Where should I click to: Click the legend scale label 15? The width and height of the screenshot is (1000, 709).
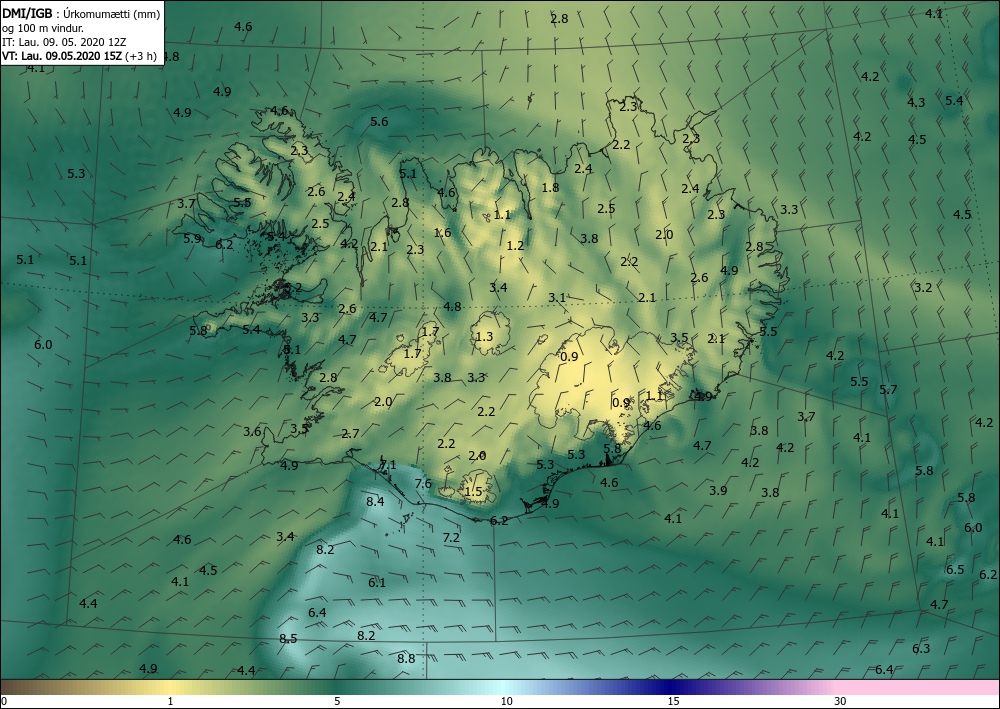click(673, 701)
